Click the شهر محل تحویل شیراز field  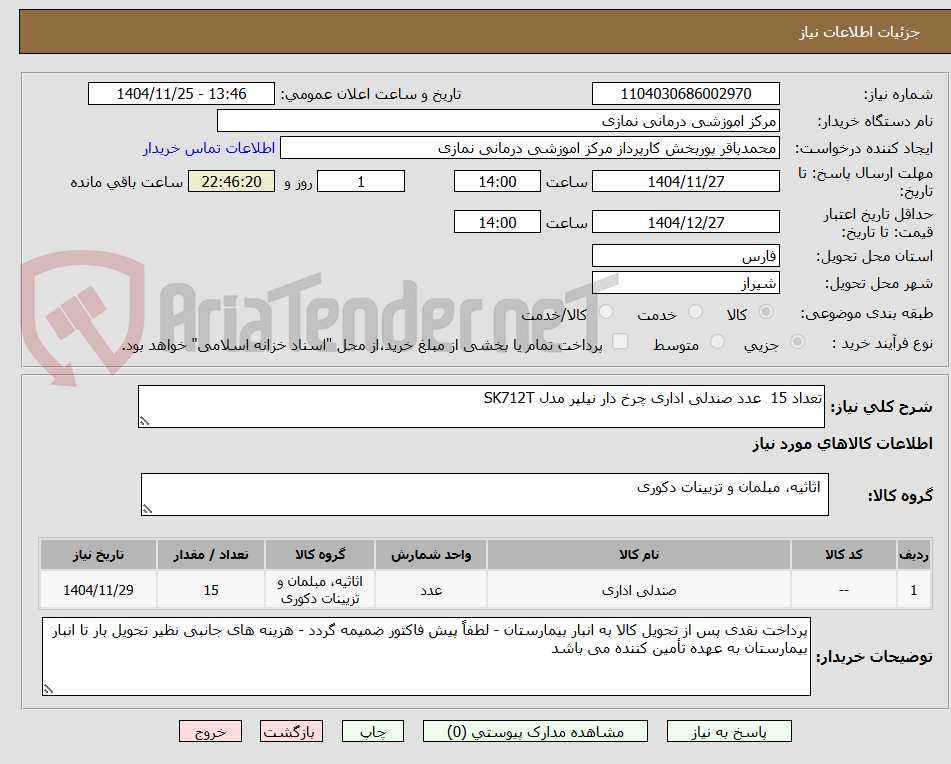click(x=686, y=283)
